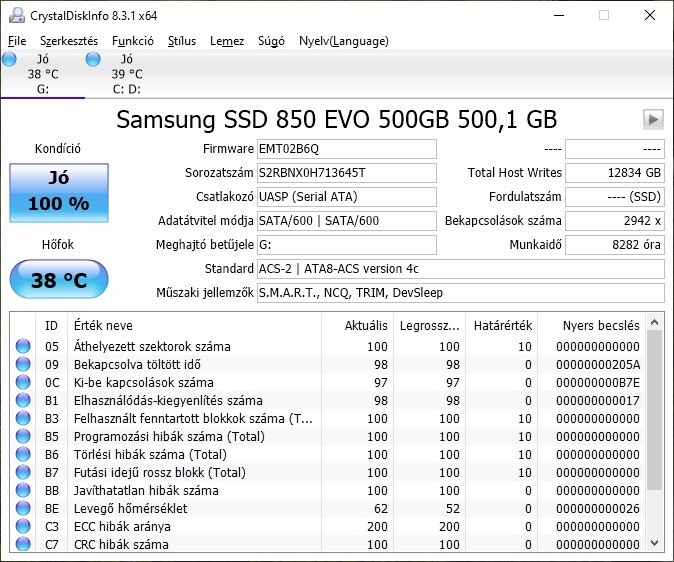The image size is (674, 562).
Task: Click the SATA/600 | SATA/600 transfer mode field
Action: 347,221
